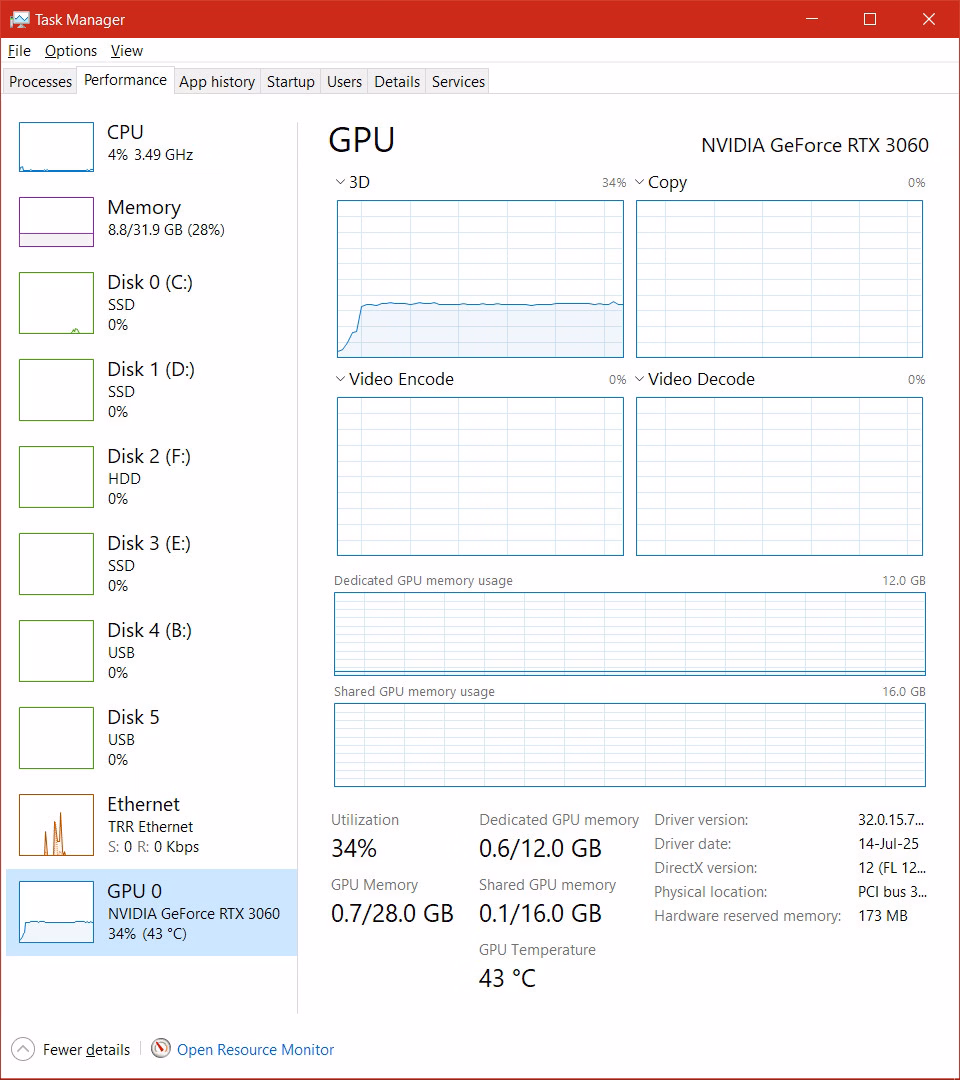The height and width of the screenshot is (1080, 960).
Task: Click the Utilization 34% value
Action: coord(354,848)
